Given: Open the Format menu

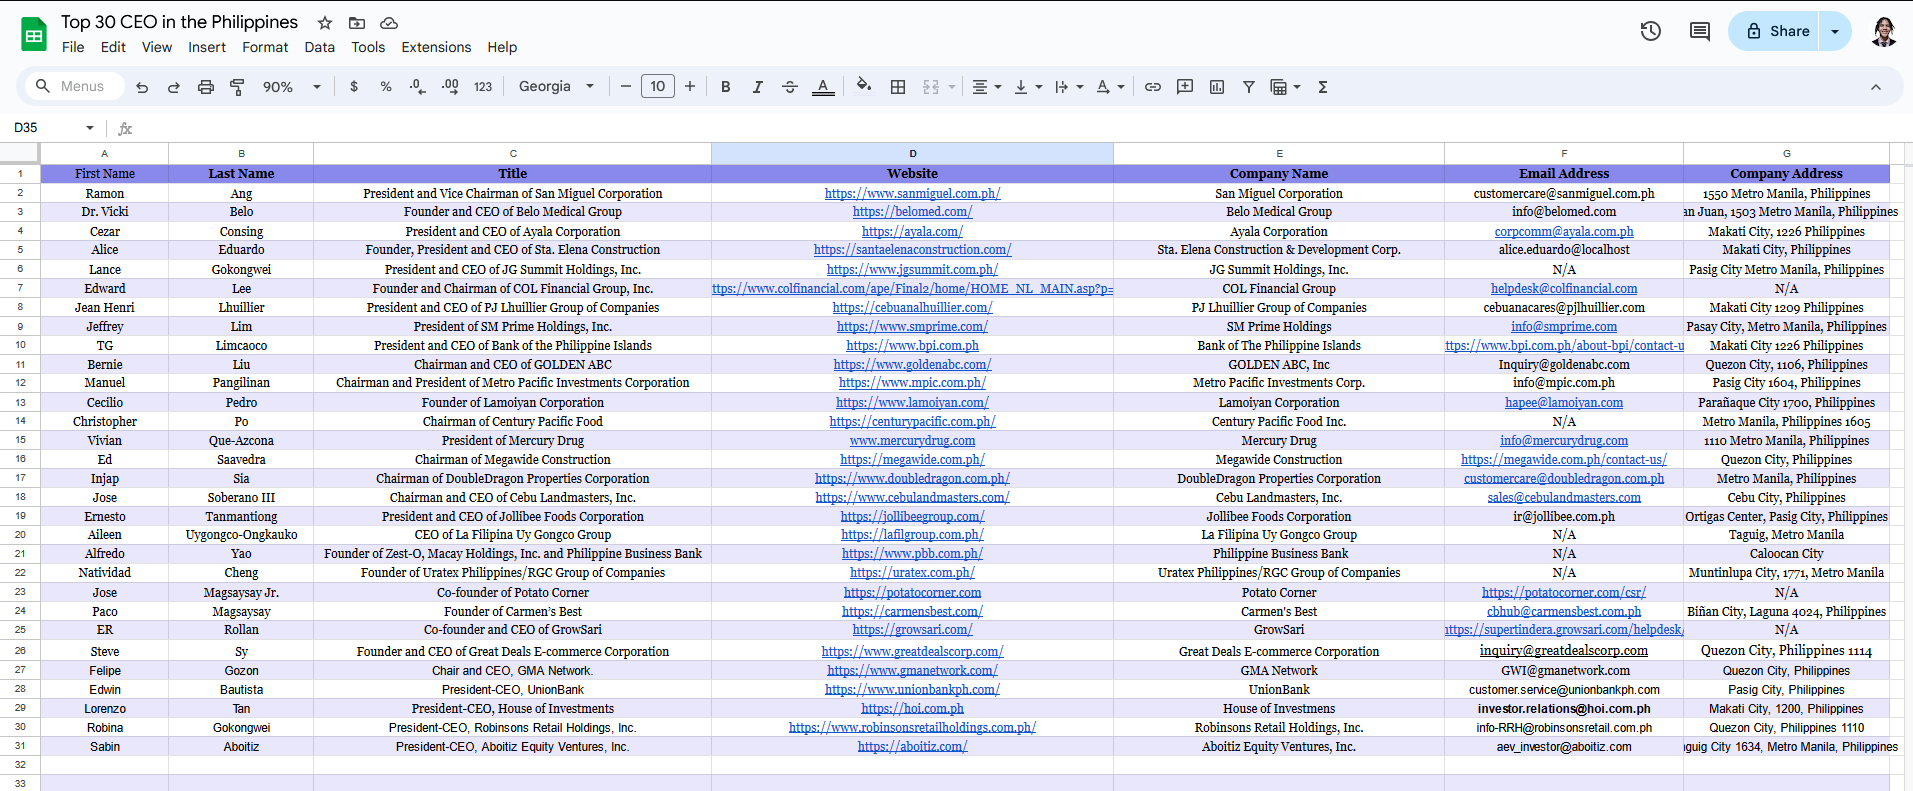Looking at the screenshot, I should (265, 47).
